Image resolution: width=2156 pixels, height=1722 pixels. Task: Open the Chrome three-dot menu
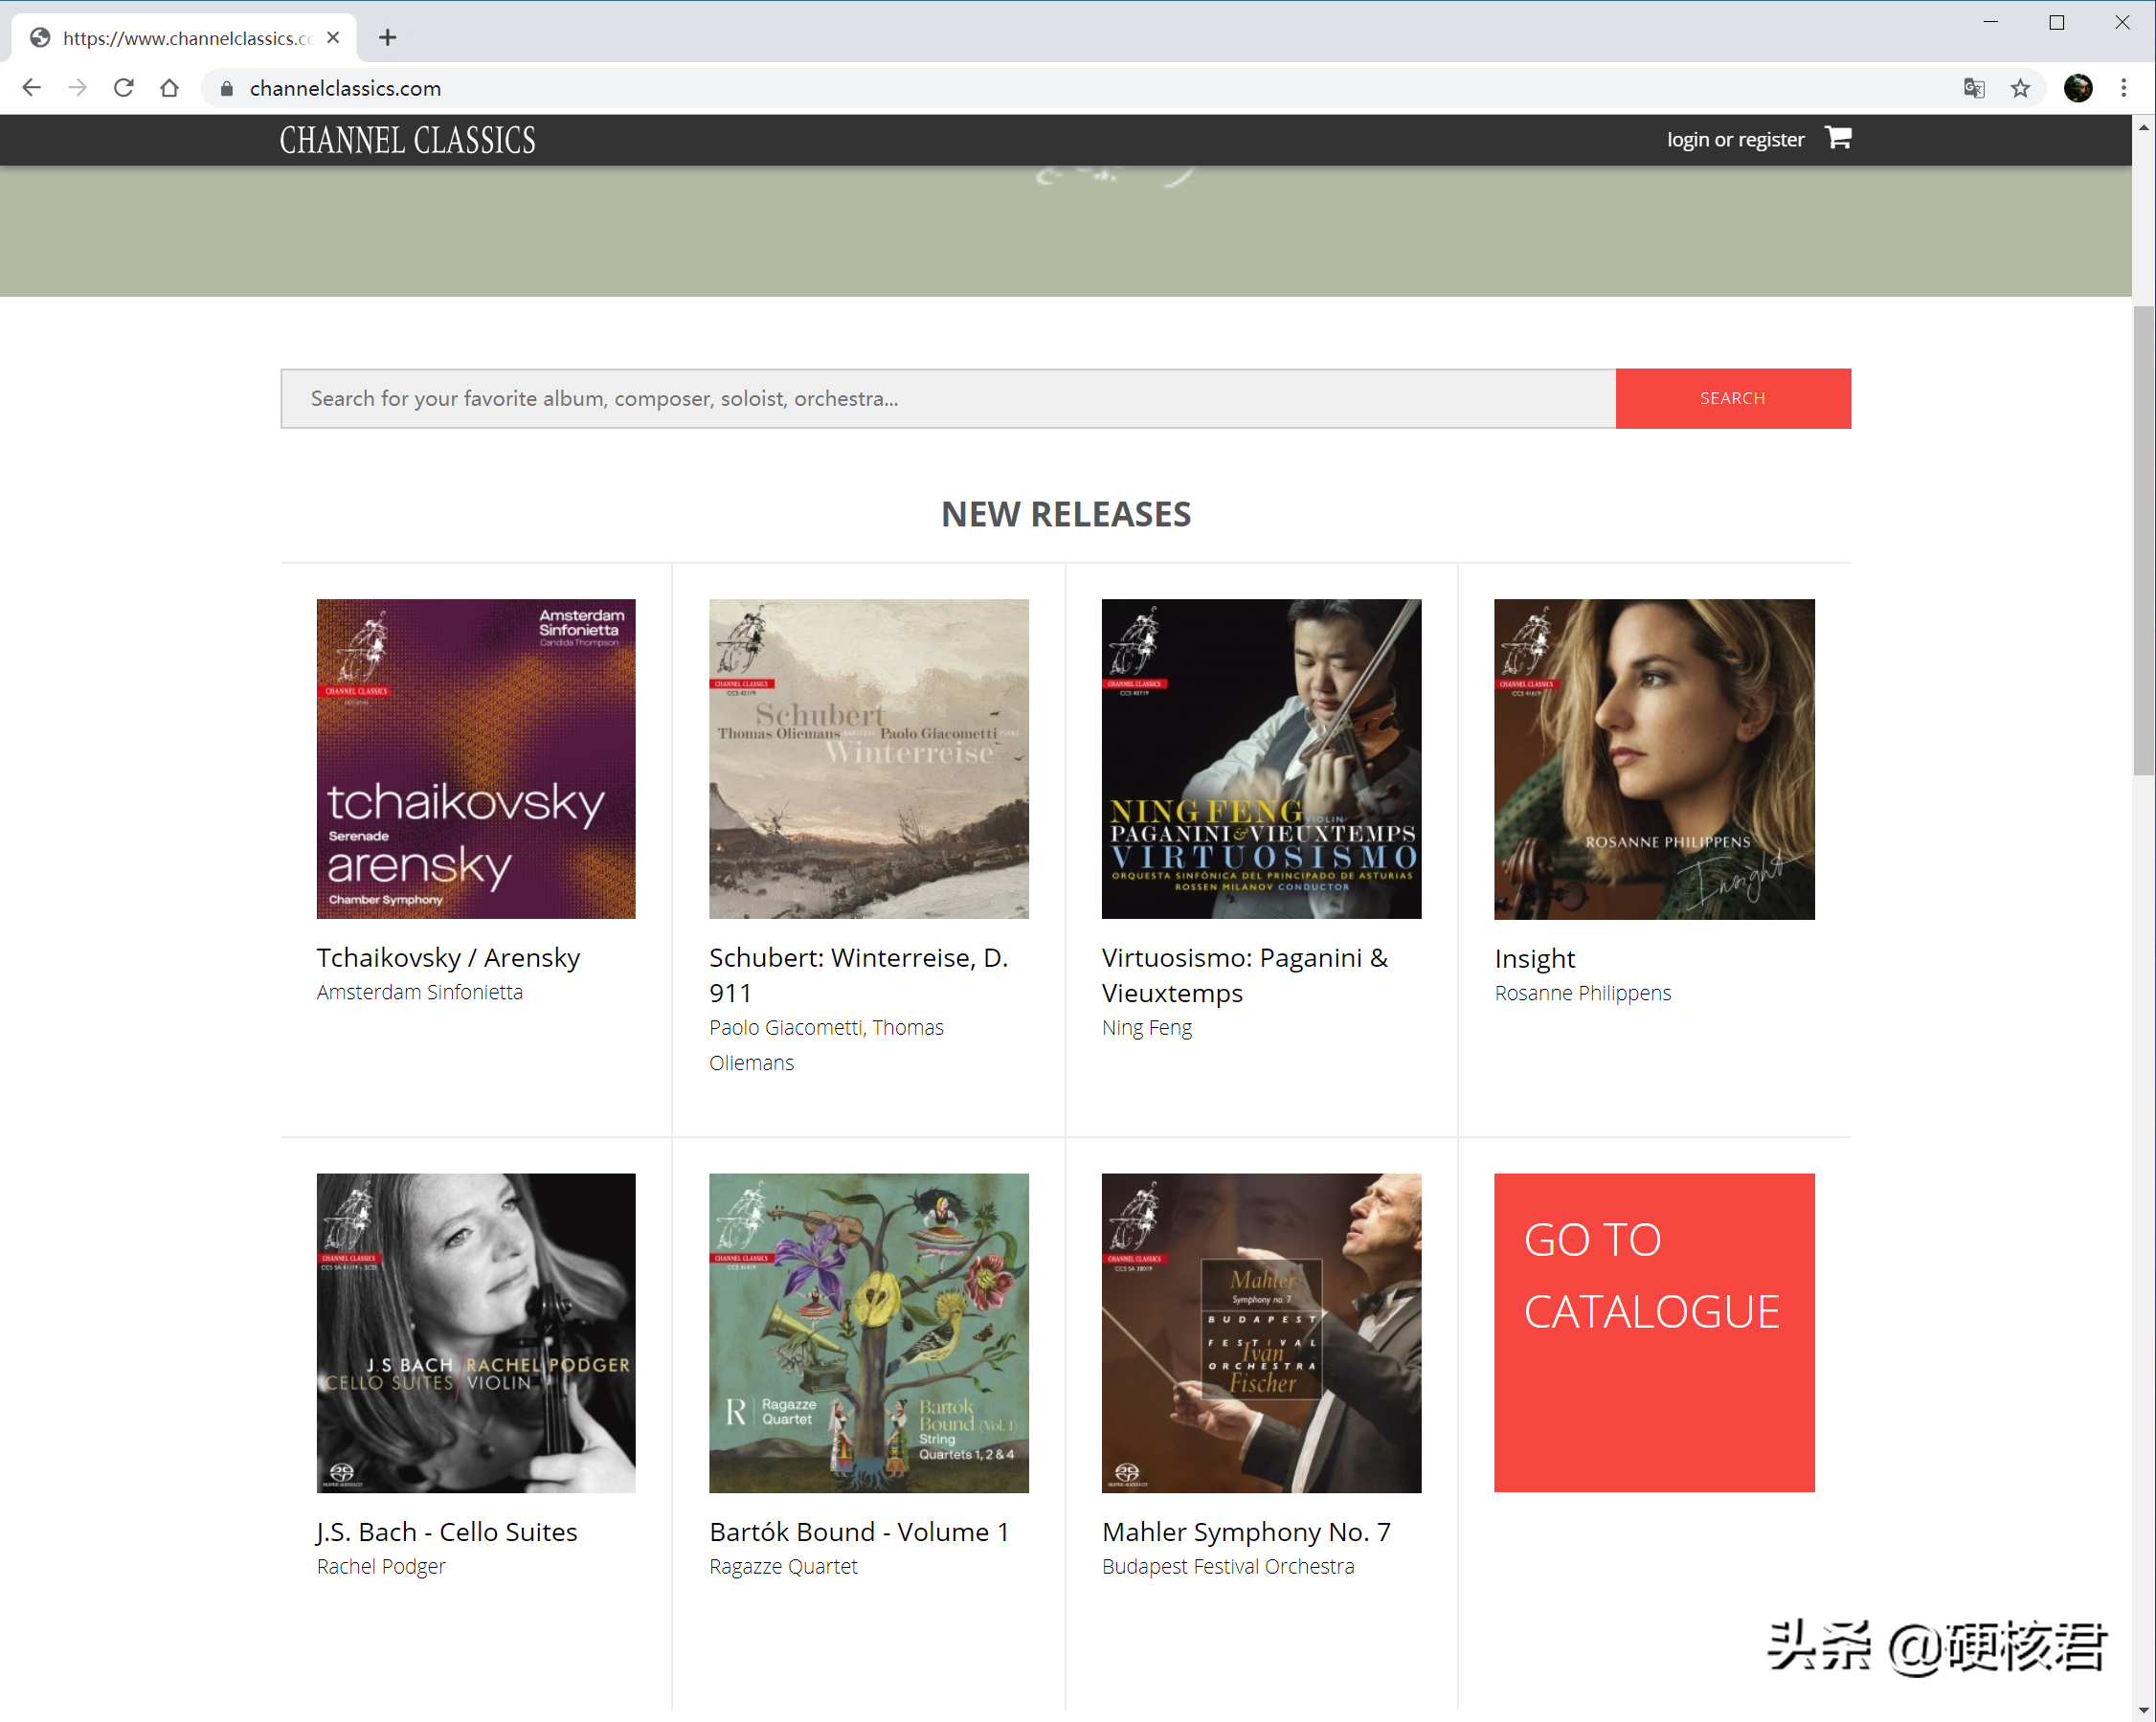coord(2123,88)
